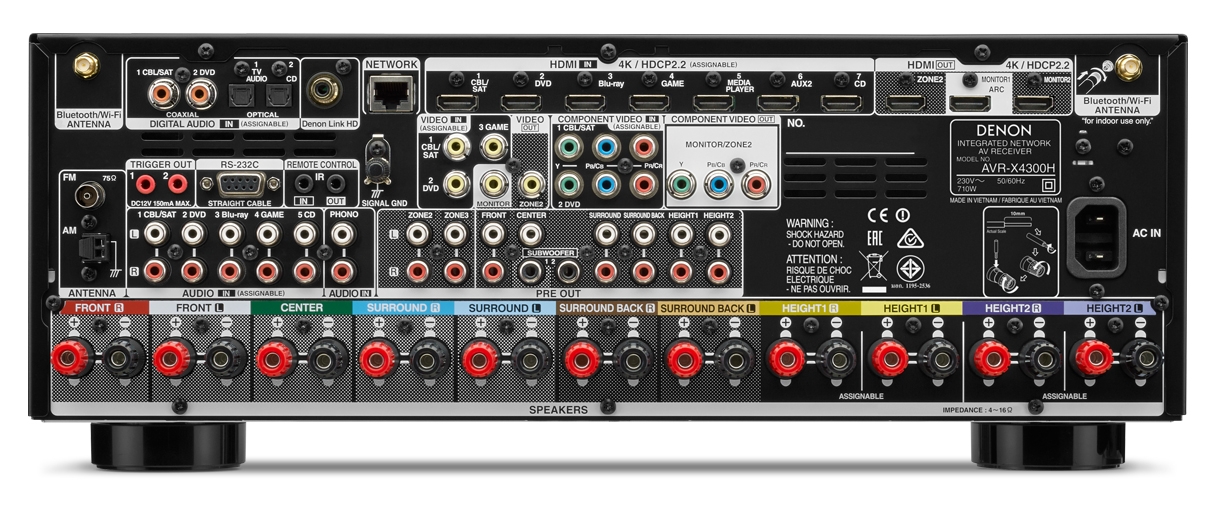Click the REMOTE CONTROL IR IN jack
Viewport: 1213px width, 505px height.
click(302, 184)
